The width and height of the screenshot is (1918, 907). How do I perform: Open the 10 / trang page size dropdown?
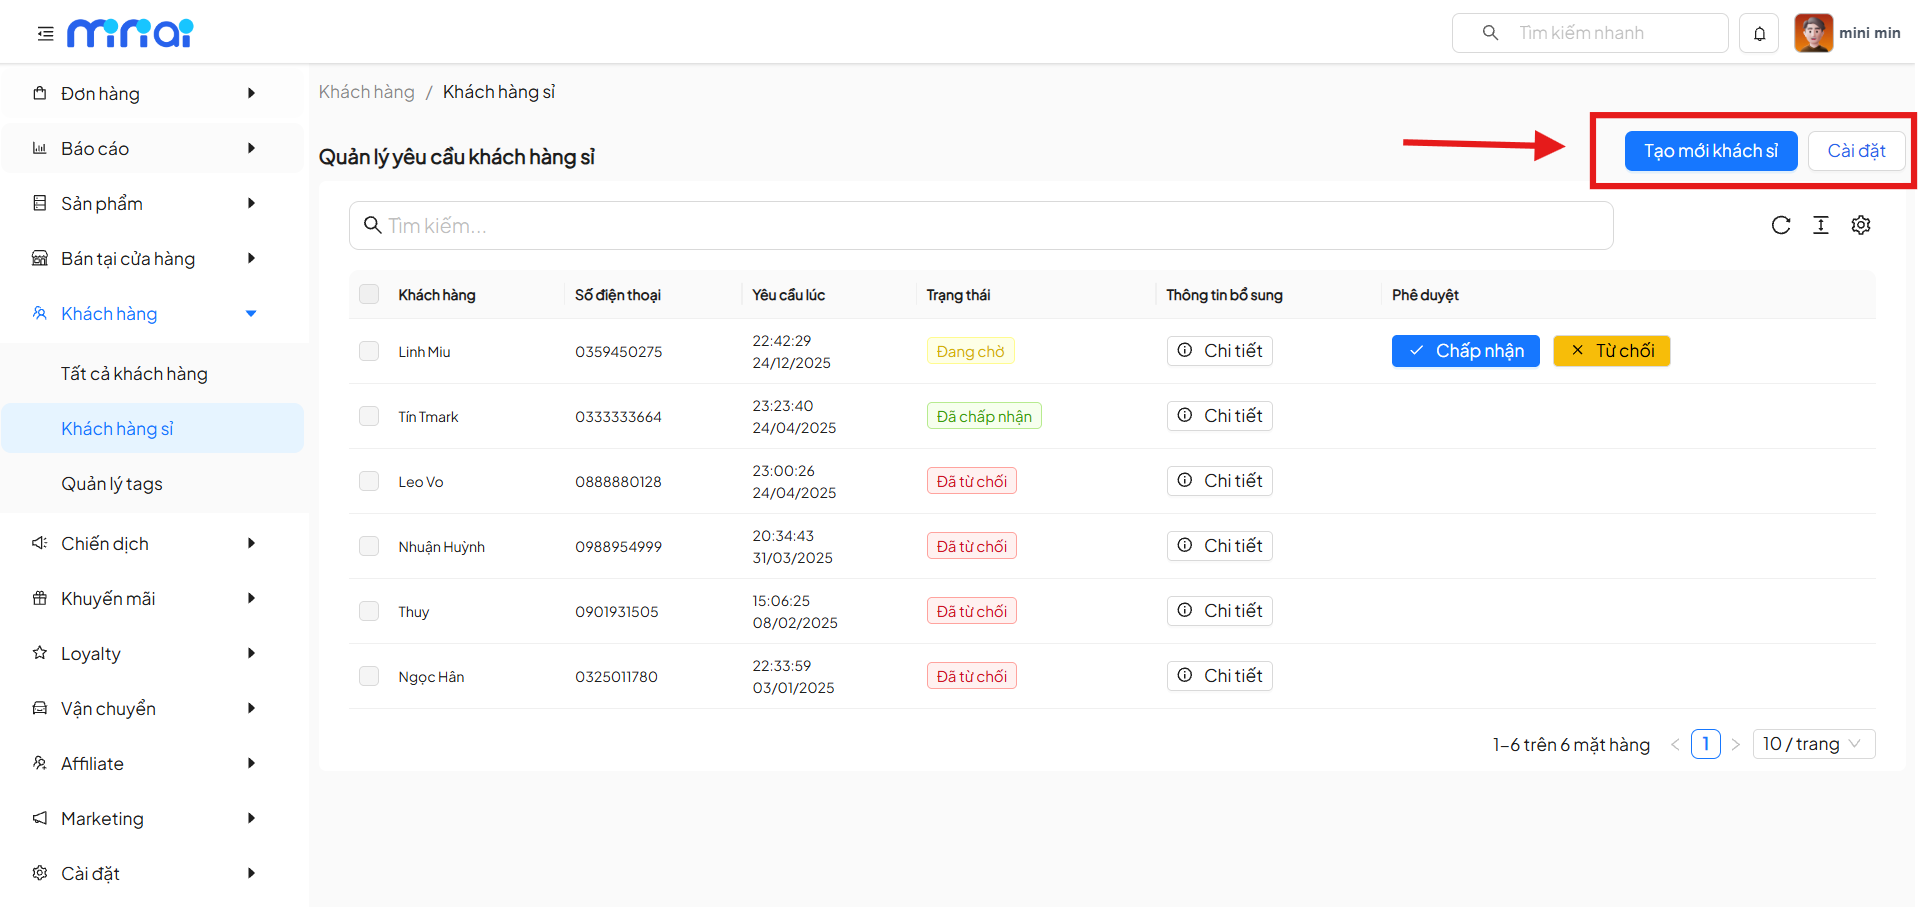[x=1813, y=744]
